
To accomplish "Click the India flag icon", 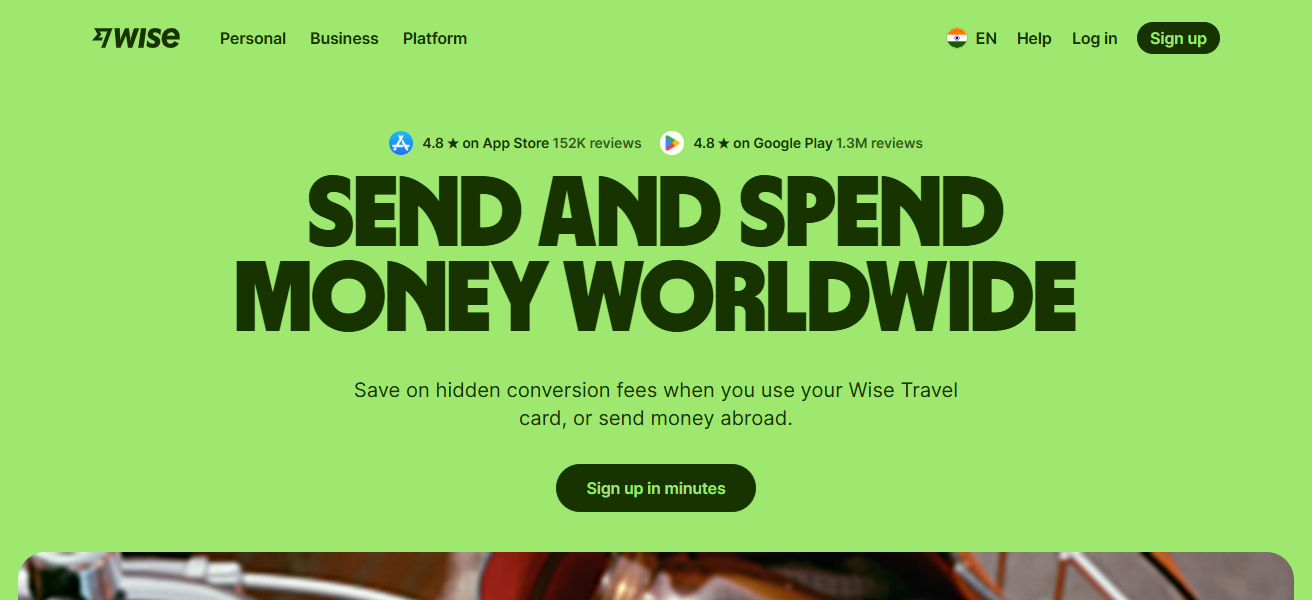I will 957,38.
